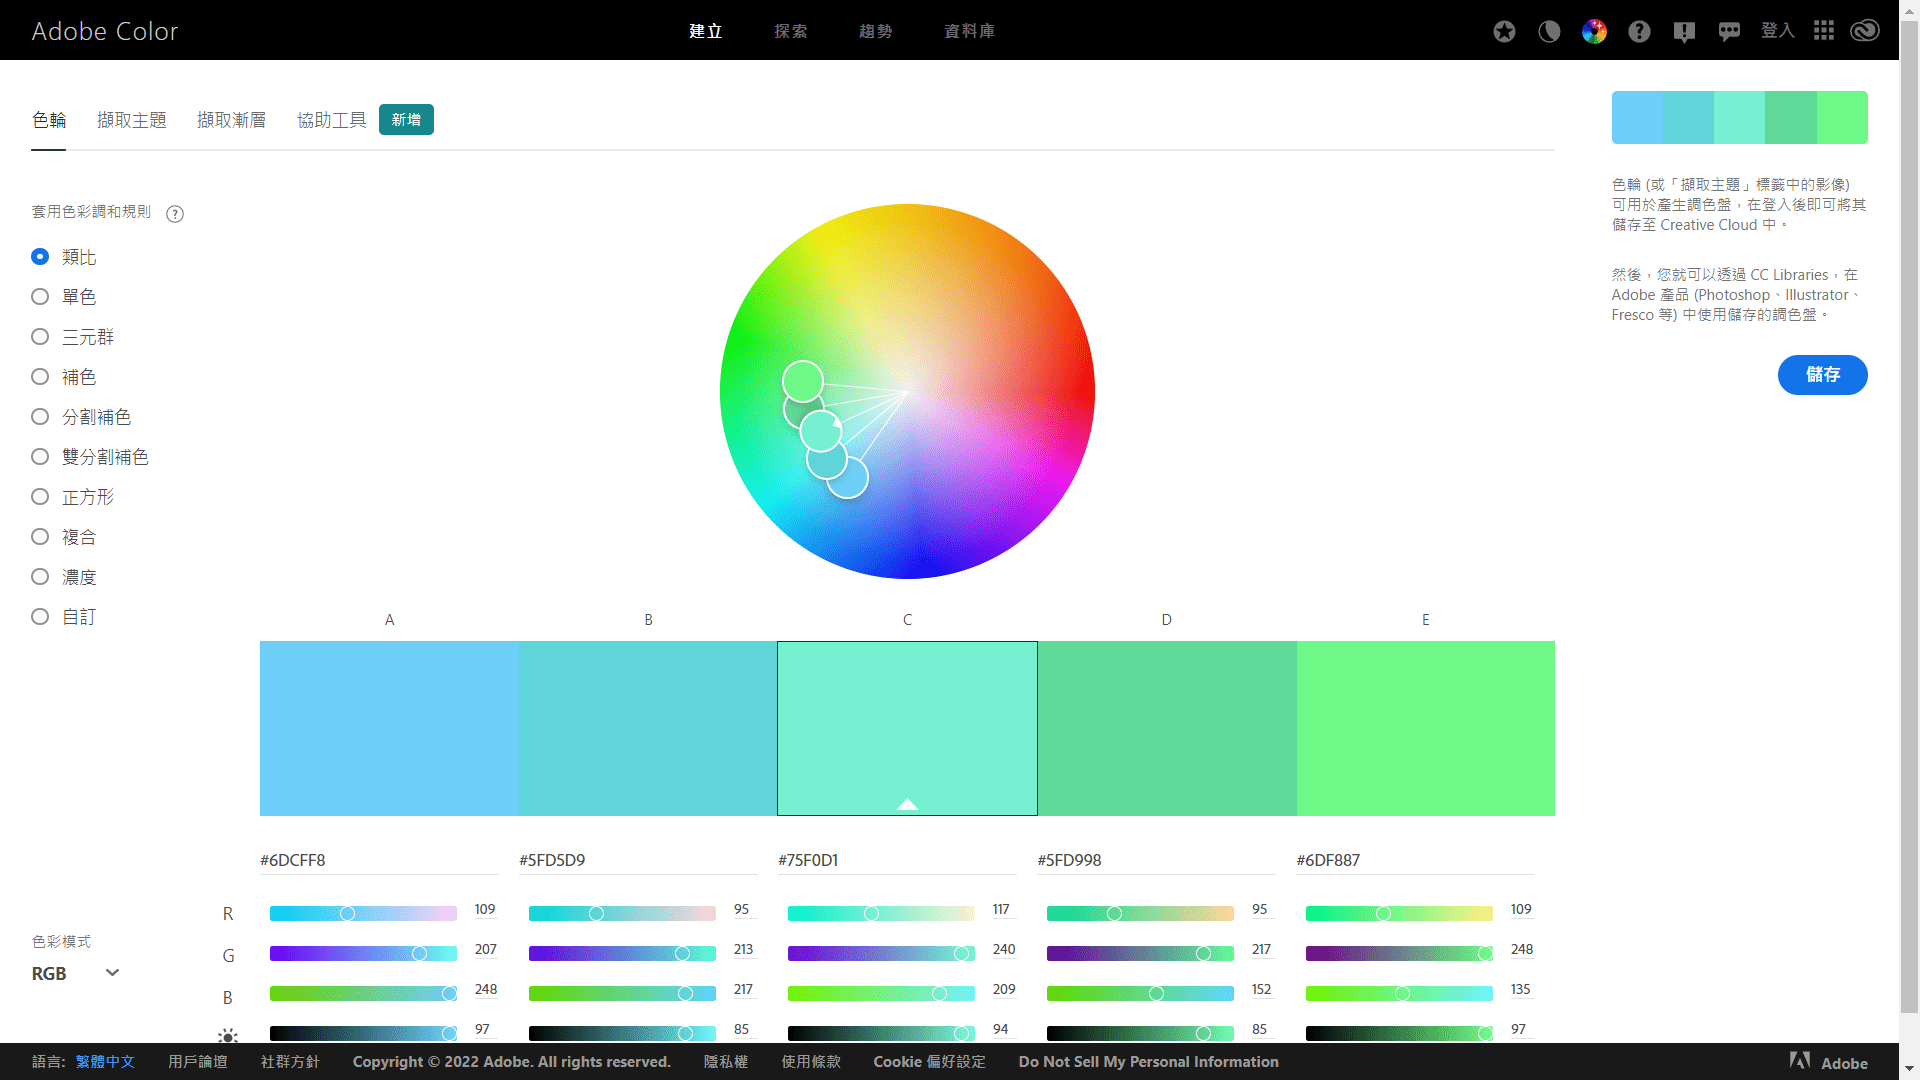Image resolution: width=1920 pixels, height=1080 pixels.
Task: Click the B slider for color E
Action: [x=1399, y=993]
